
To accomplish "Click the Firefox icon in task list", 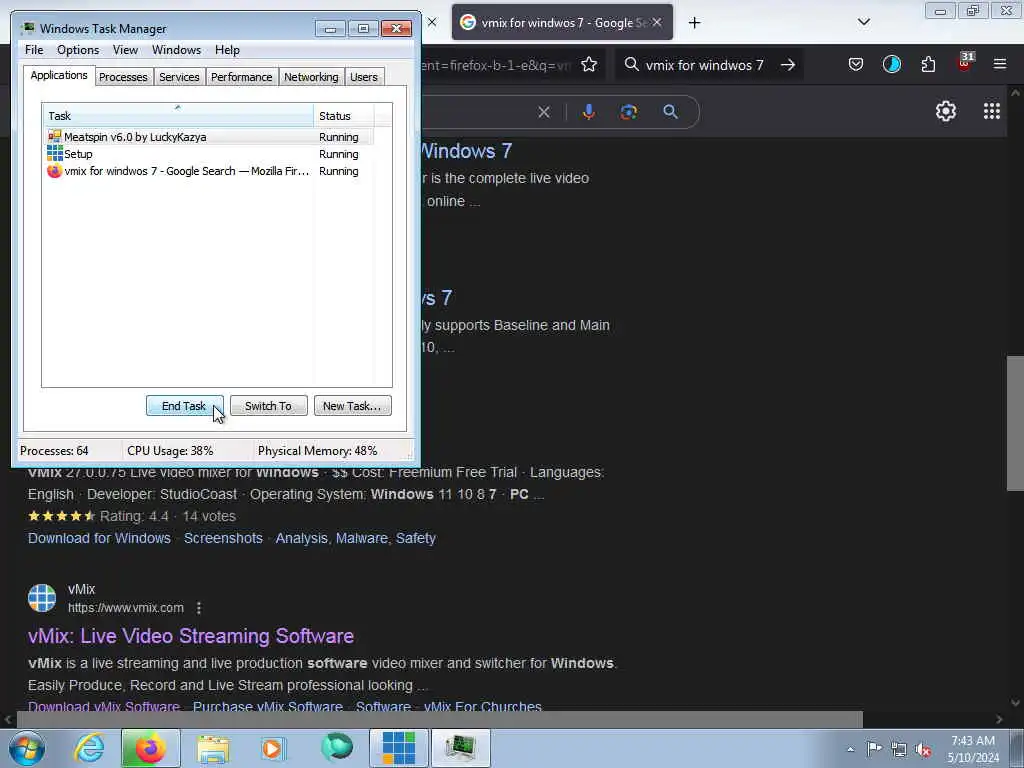I will (55, 170).
